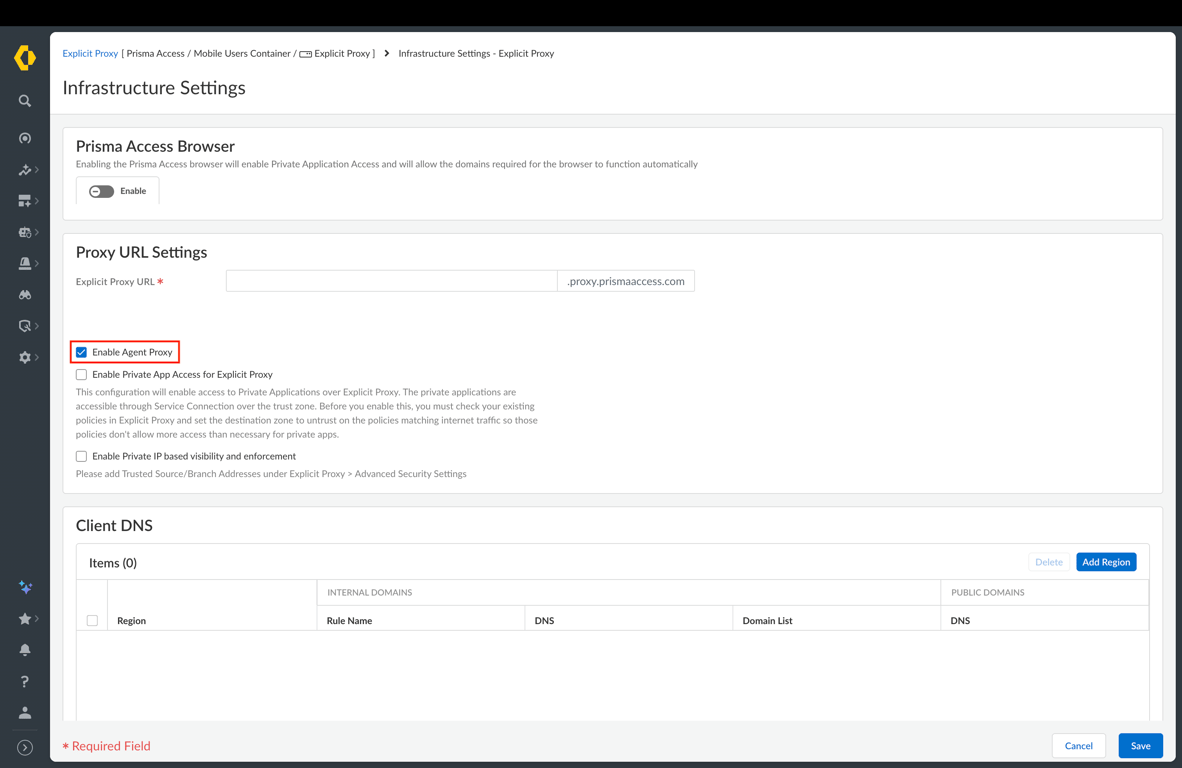Click the Region column header
The height and width of the screenshot is (768, 1182).
click(131, 620)
